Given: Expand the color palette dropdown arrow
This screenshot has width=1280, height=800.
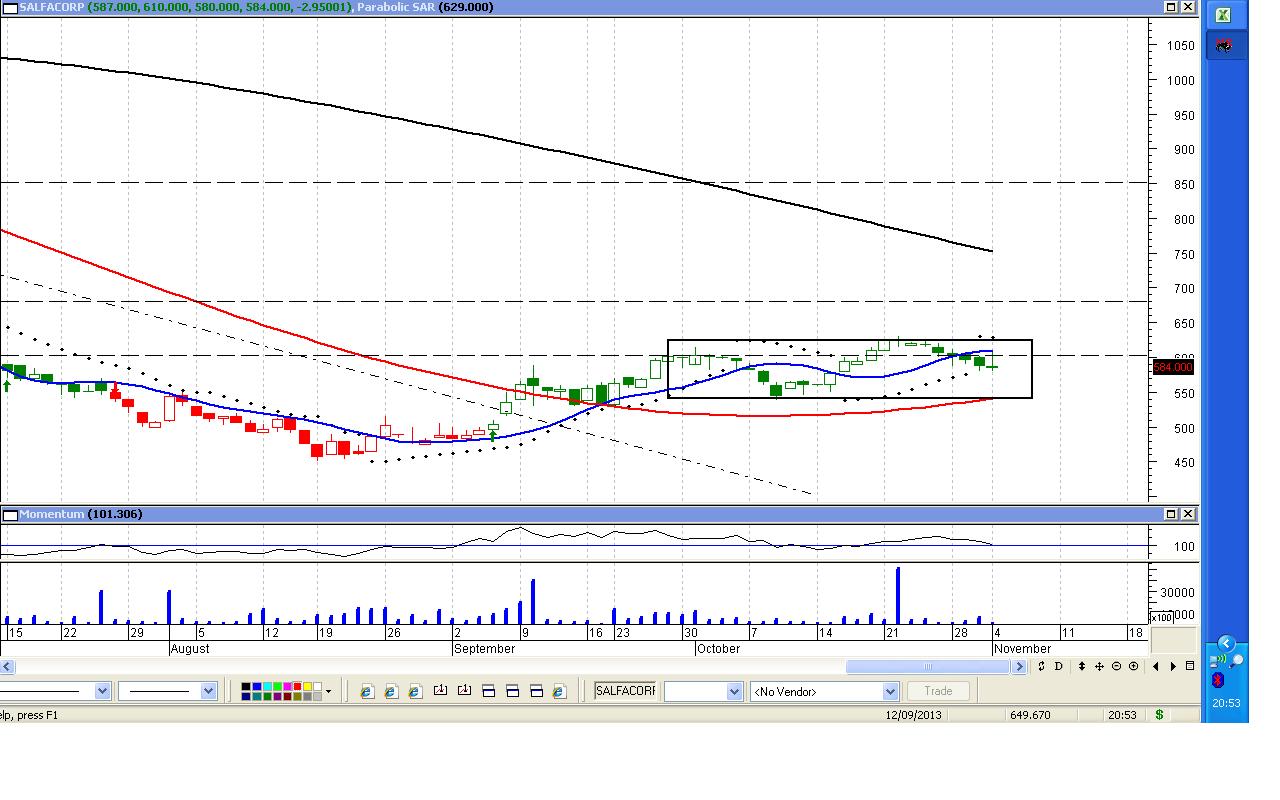Looking at the screenshot, I should [x=328, y=691].
